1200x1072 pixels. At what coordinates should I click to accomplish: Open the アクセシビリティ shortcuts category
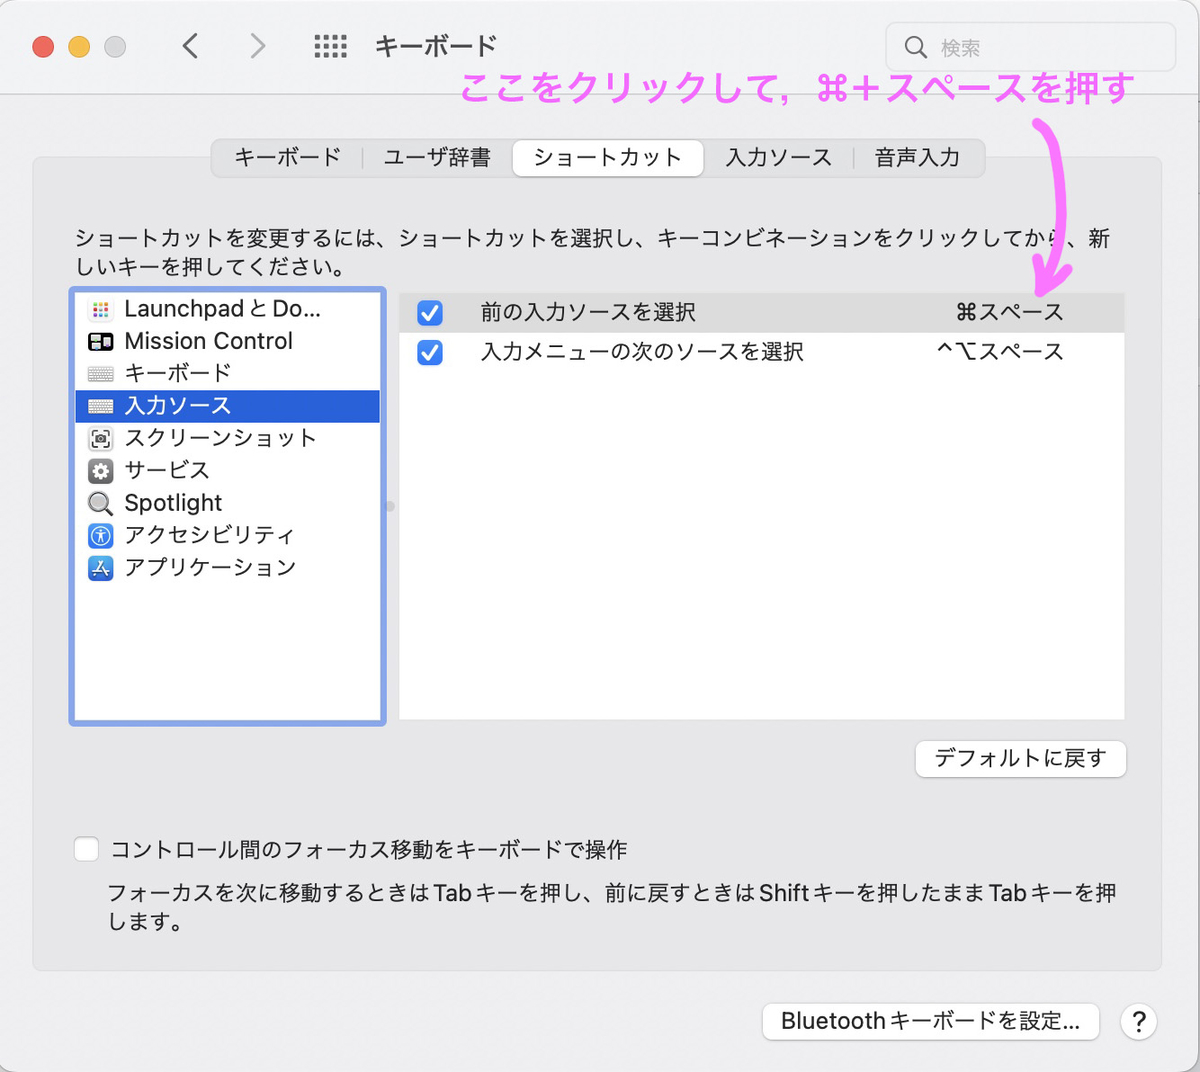coord(101,535)
